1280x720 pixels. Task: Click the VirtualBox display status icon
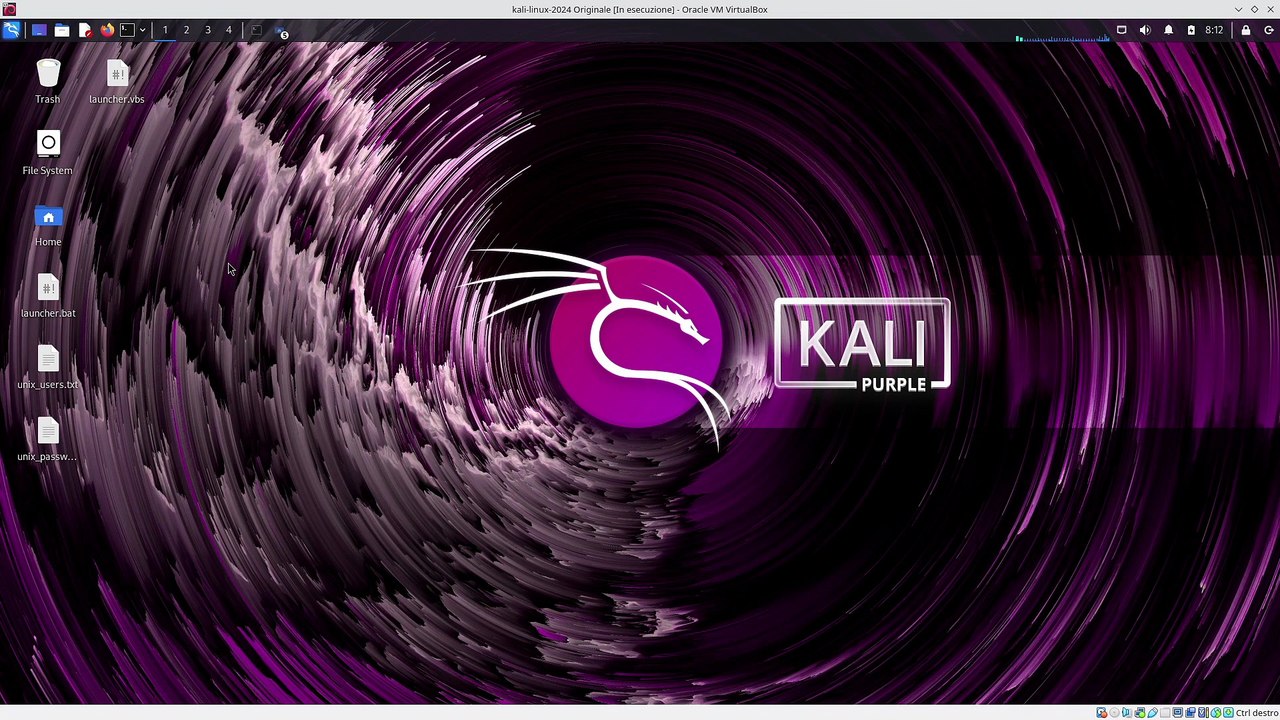point(1178,713)
